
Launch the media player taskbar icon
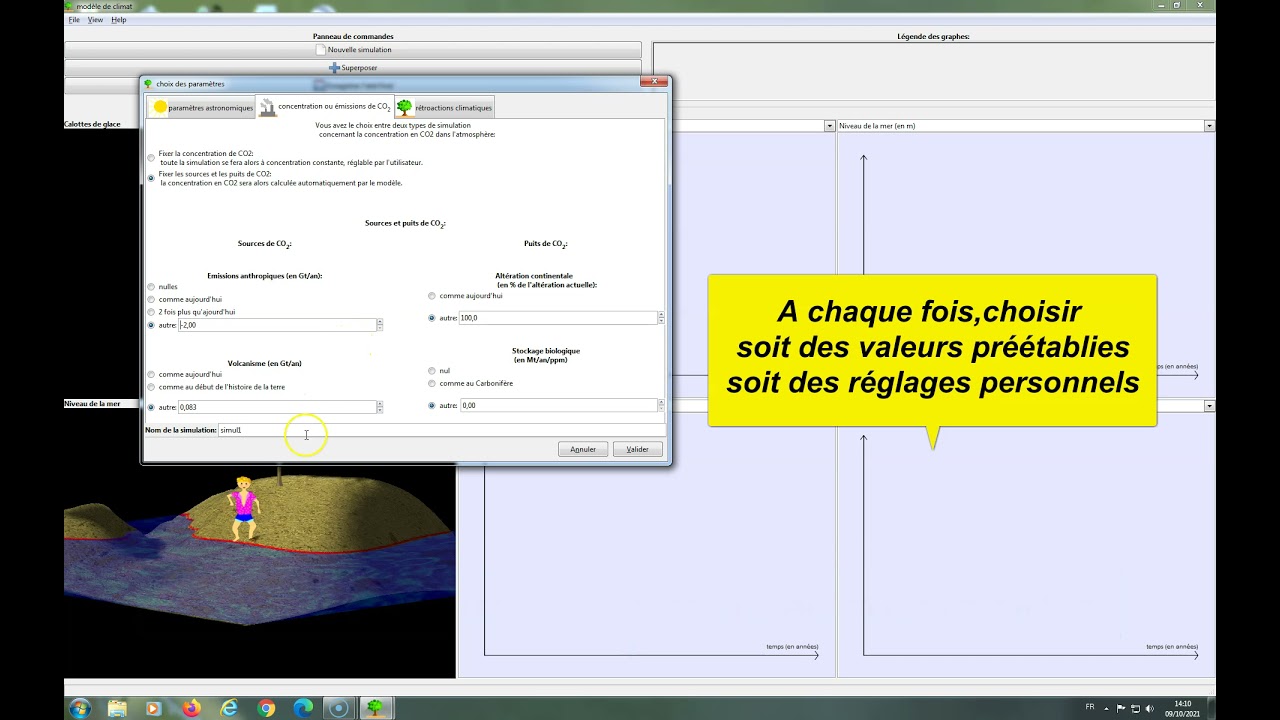point(153,708)
